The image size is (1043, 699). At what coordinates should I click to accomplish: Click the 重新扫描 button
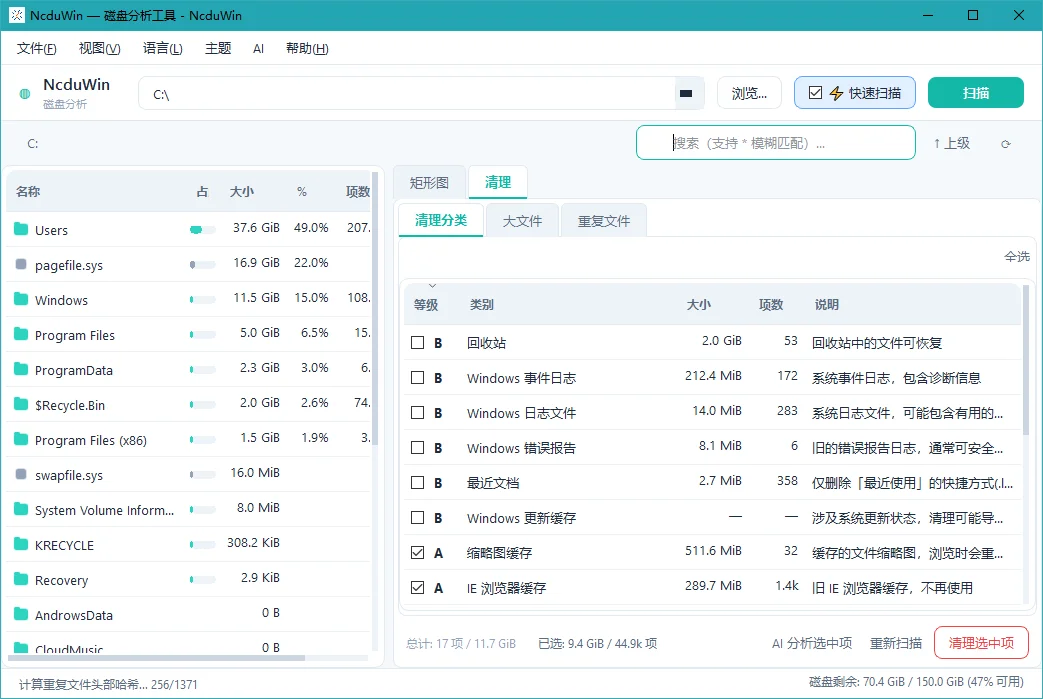[896, 643]
